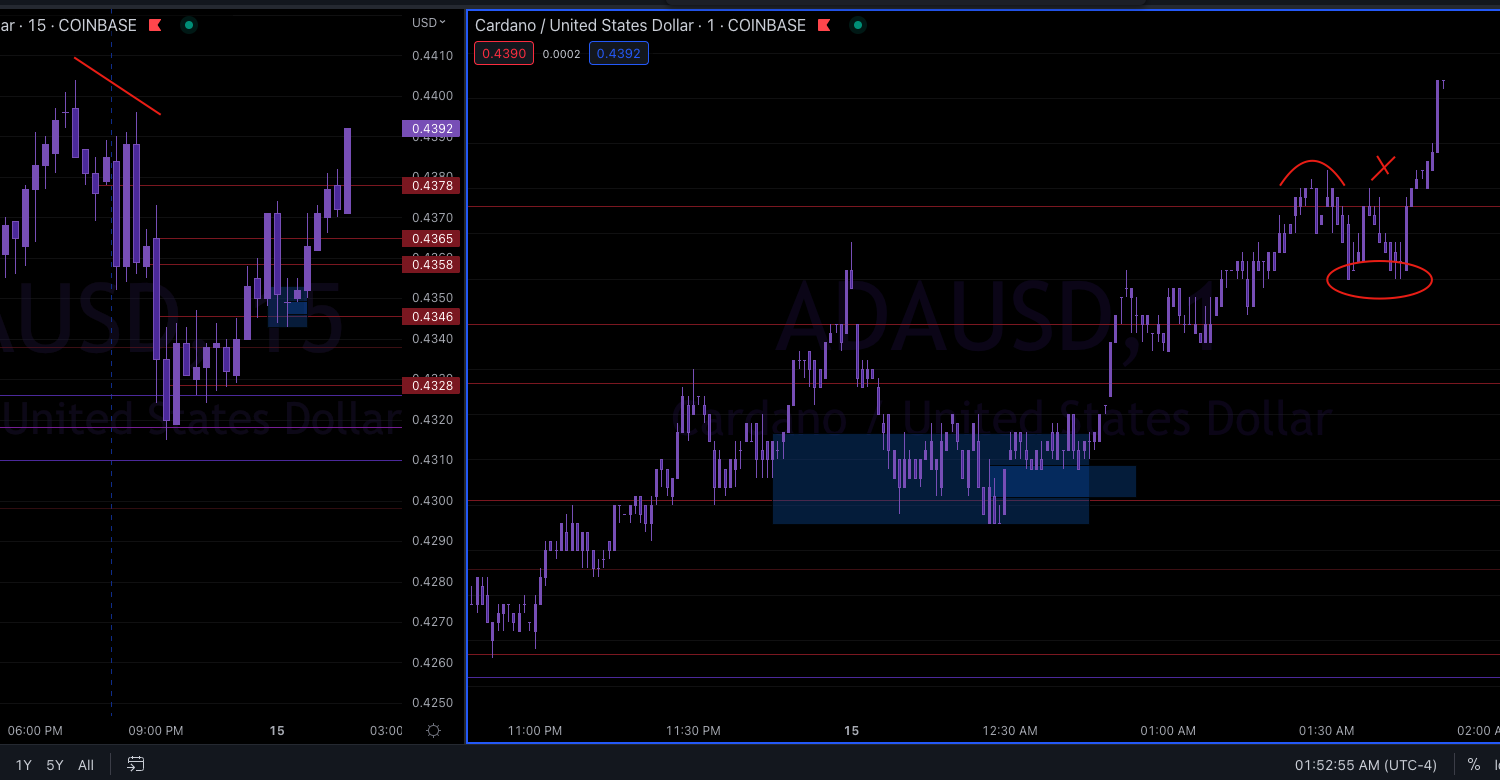The height and width of the screenshot is (780, 1500).
Task: Switch to the All range tab
Action: pos(86,764)
